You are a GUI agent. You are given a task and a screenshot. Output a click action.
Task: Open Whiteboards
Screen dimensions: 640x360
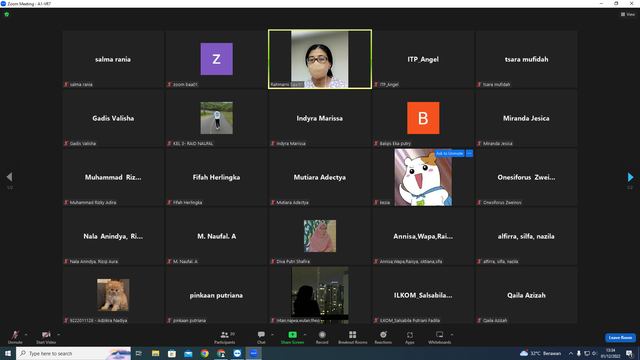tap(439, 337)
